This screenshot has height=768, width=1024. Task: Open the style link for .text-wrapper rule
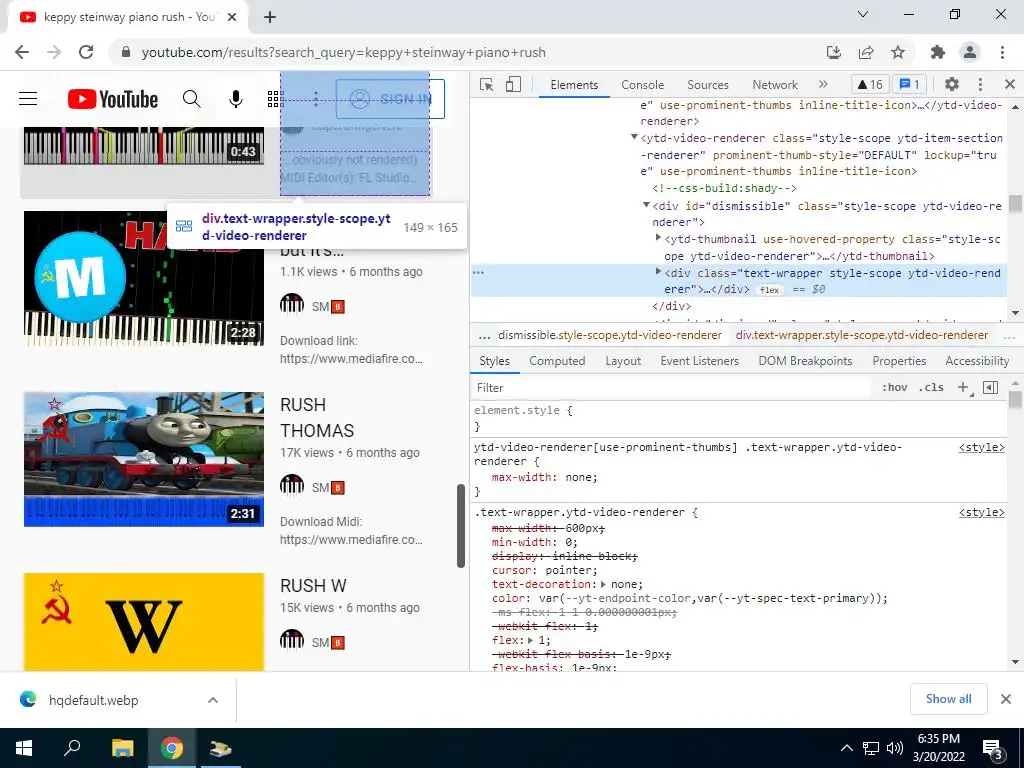pos(981,513)
